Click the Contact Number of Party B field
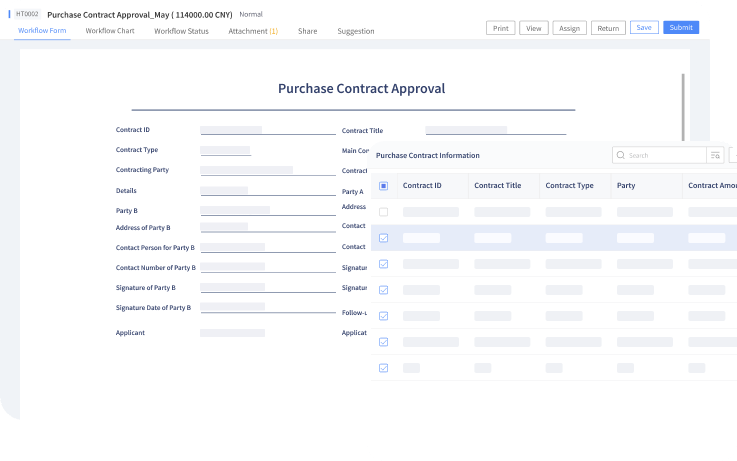This screenshot has height=461, width=737. (x=268, y=267)
